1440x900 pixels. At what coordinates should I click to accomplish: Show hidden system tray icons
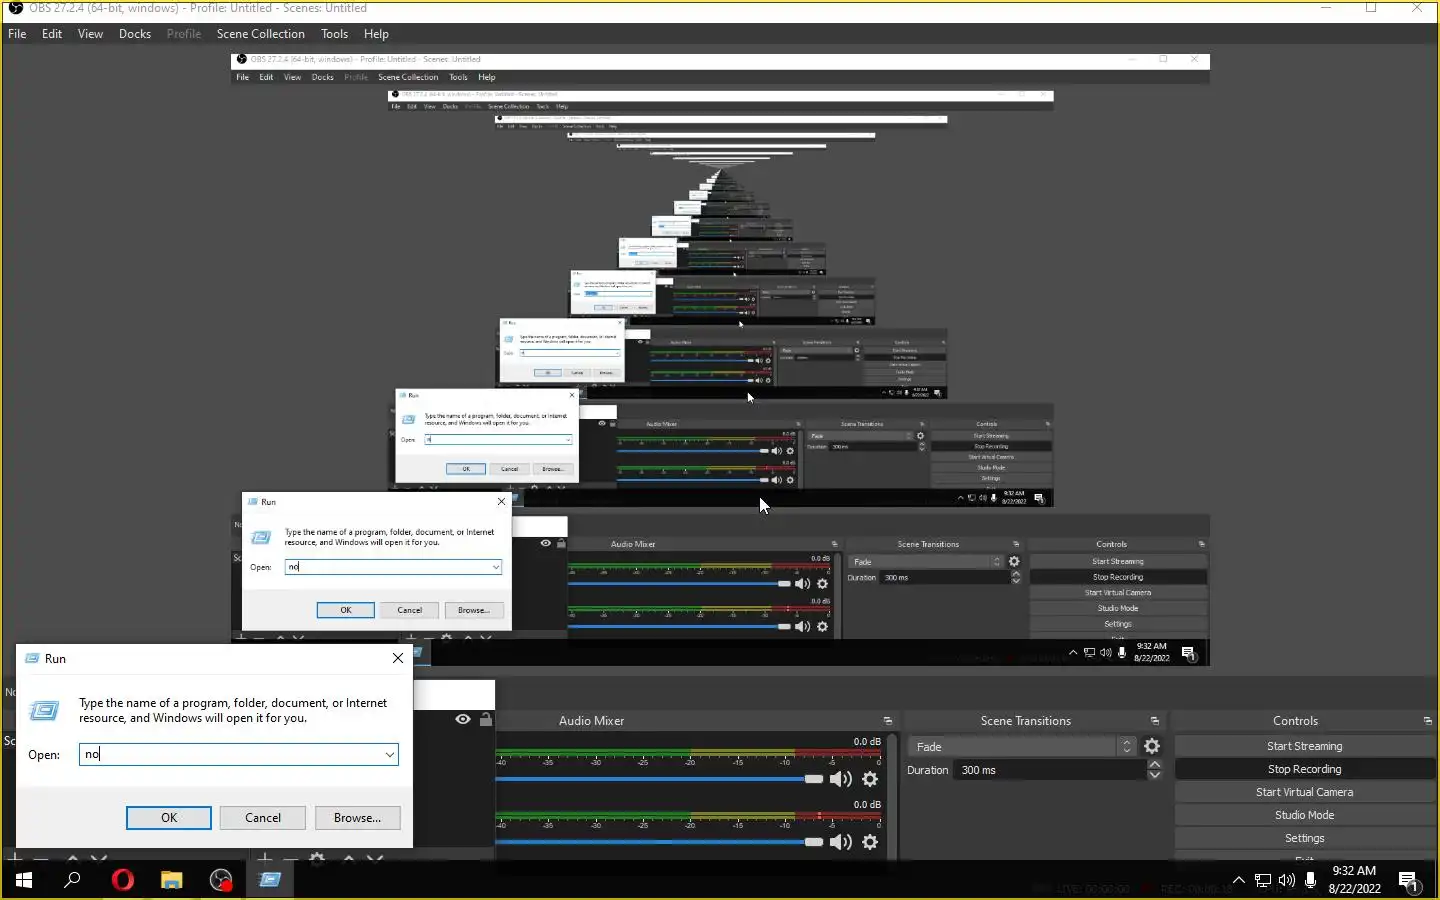[x=1239, y=880]
